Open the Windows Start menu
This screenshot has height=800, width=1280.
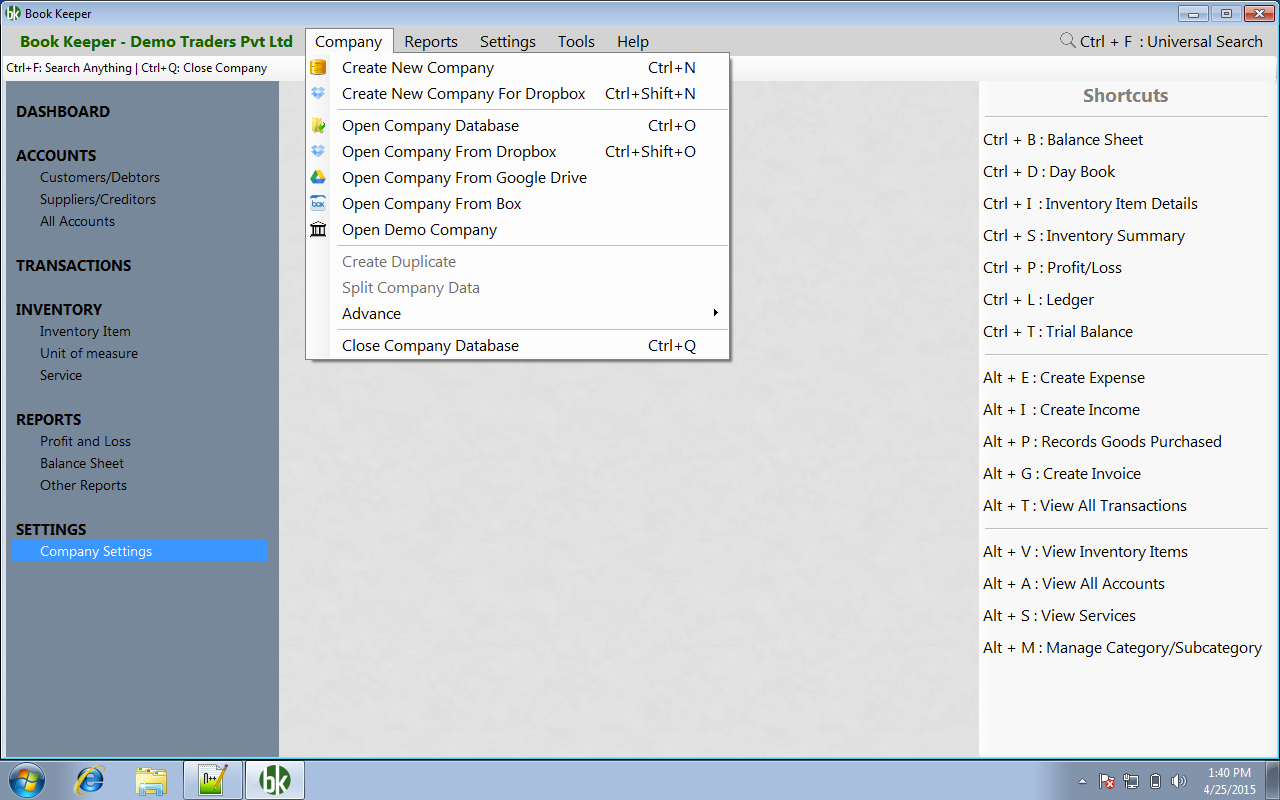point(27,780)
